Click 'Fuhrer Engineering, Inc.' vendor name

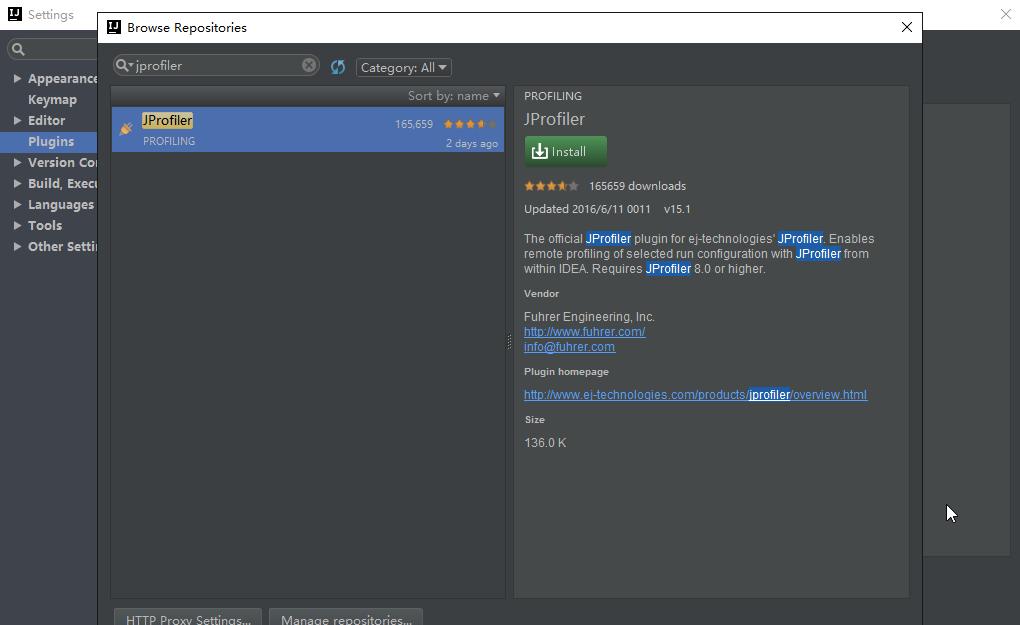pyautogui.click(x=589, y=317)
